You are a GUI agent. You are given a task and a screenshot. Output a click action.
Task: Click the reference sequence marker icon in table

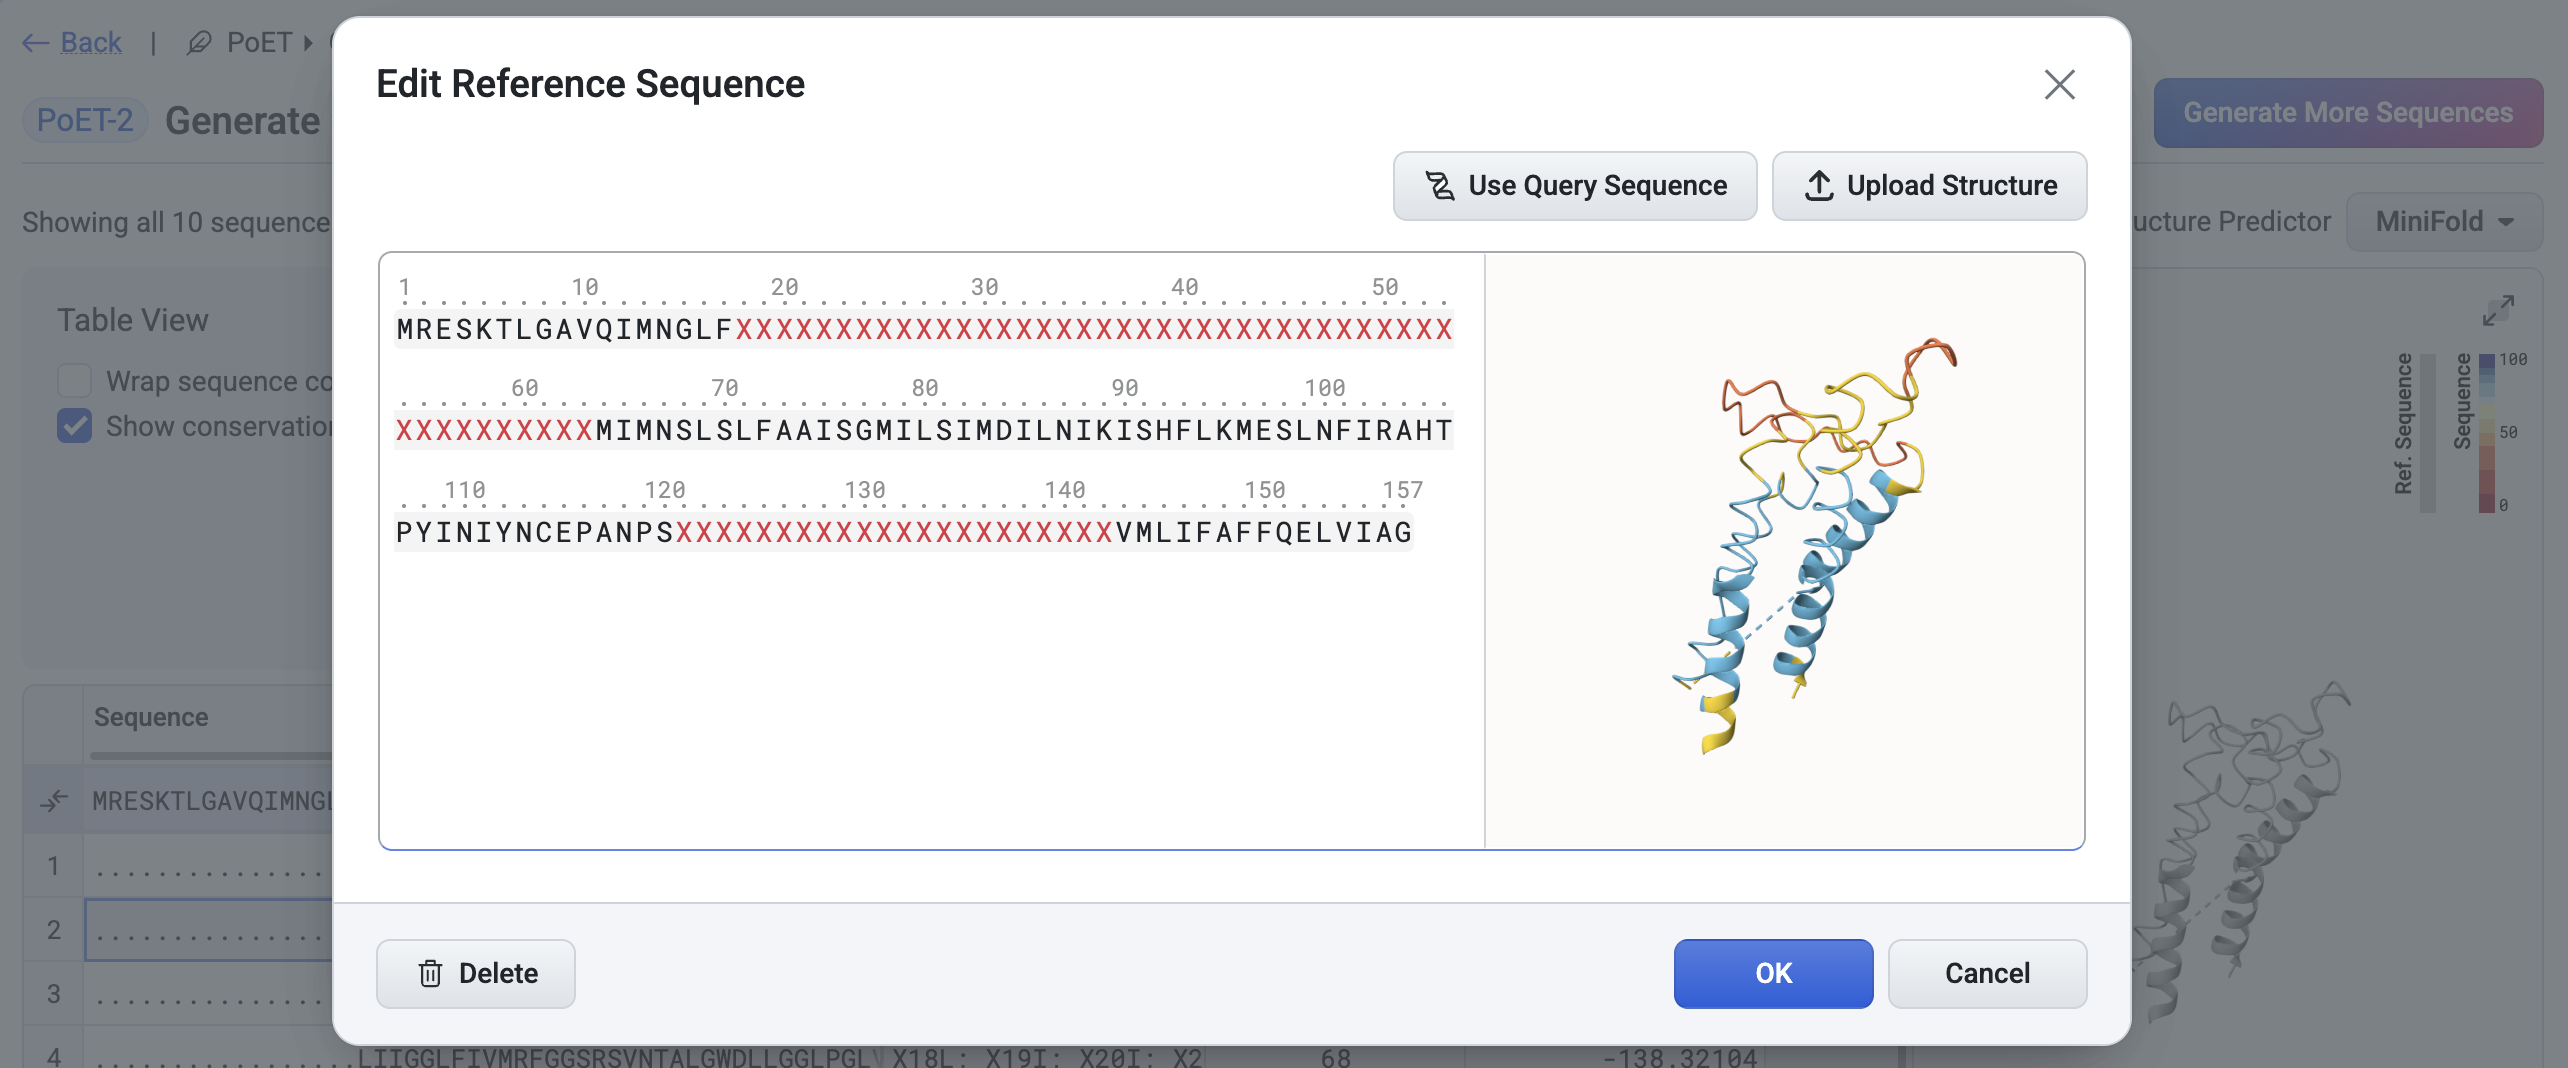coord(55,799)
